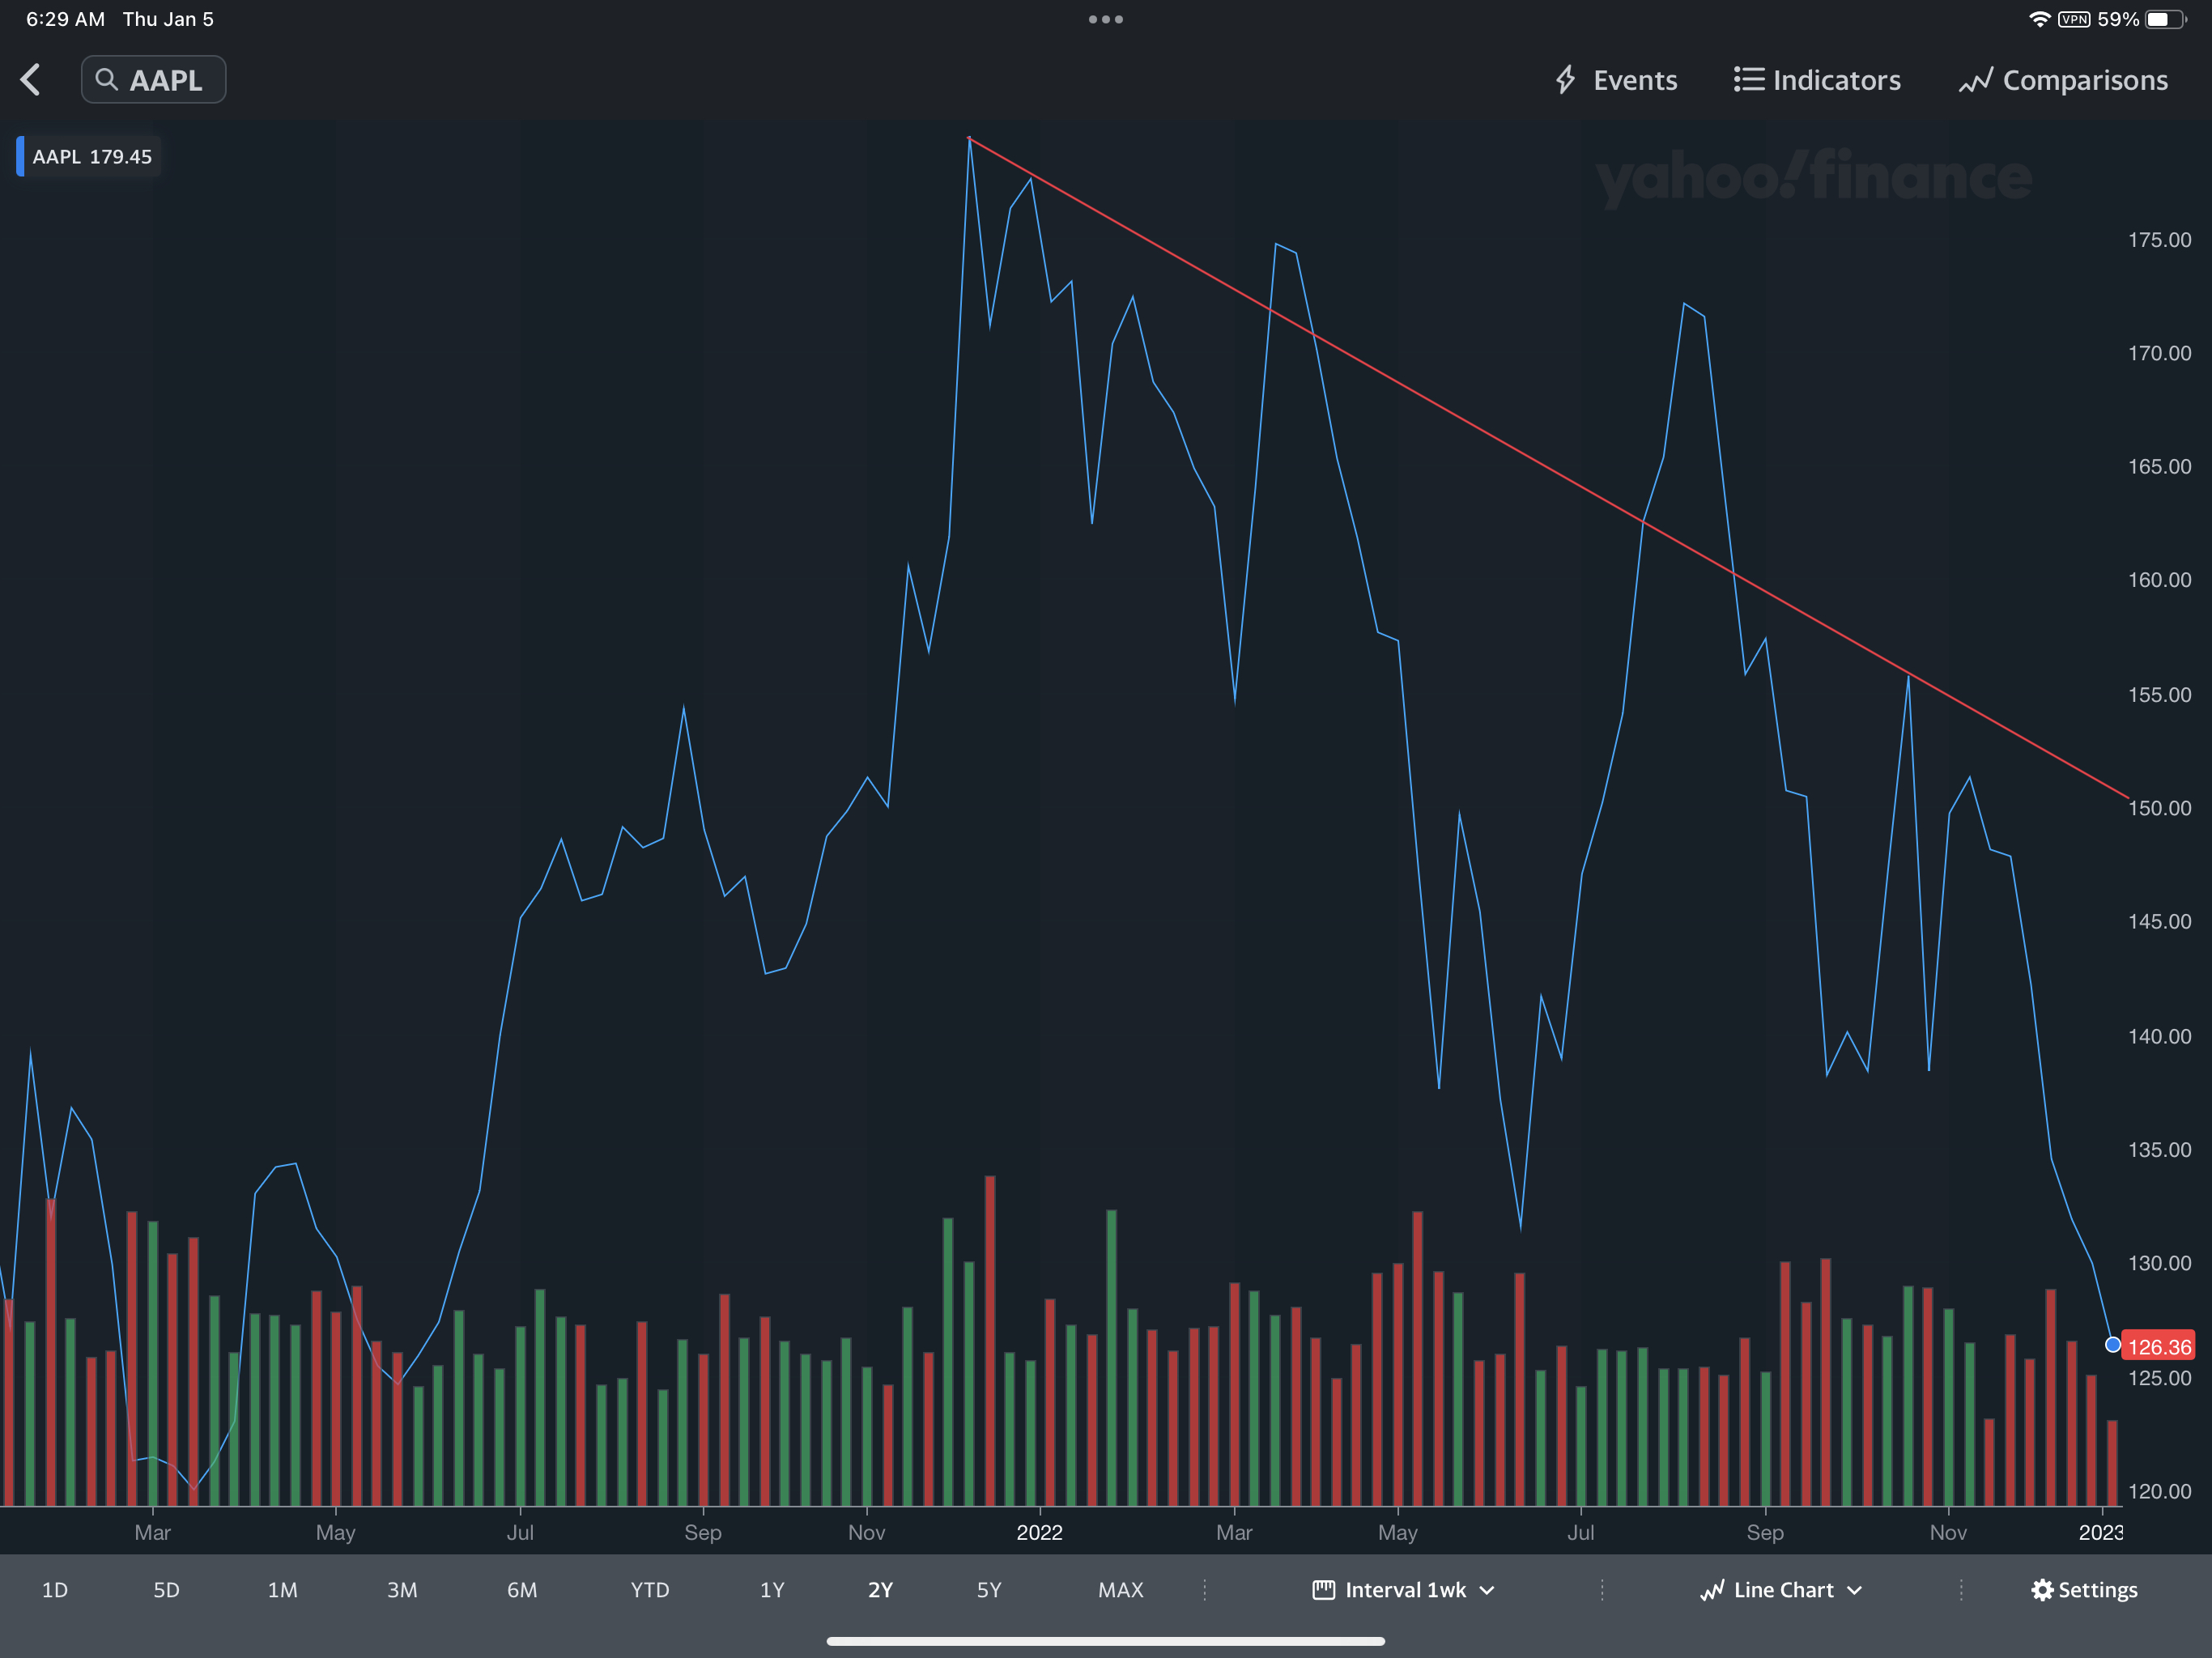Tap the search magnifier icon beside AAPL
The width and height of the screenshot is (2212, 1658).
(106, 80)
